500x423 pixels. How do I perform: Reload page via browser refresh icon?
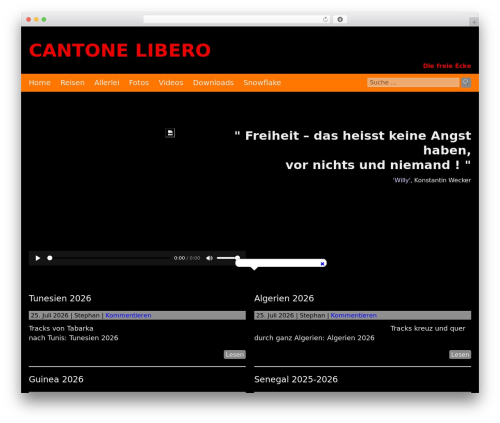[x=325, y=19]
